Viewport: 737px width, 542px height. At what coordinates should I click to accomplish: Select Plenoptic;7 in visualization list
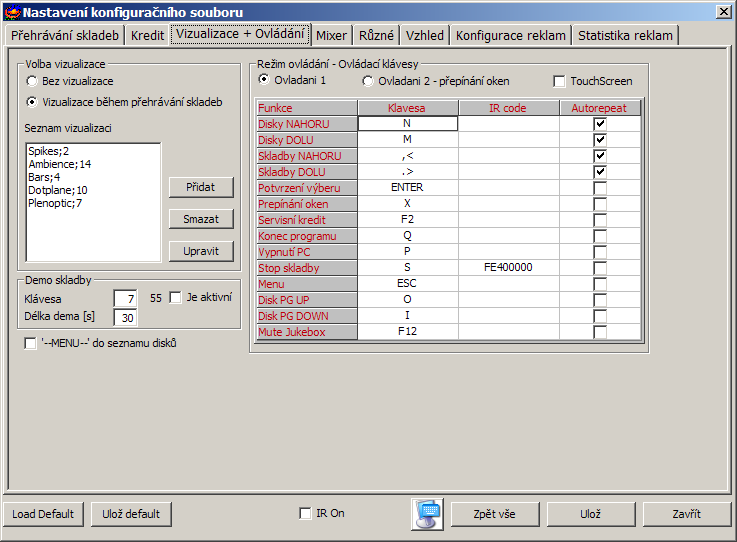tap(55, 204)
